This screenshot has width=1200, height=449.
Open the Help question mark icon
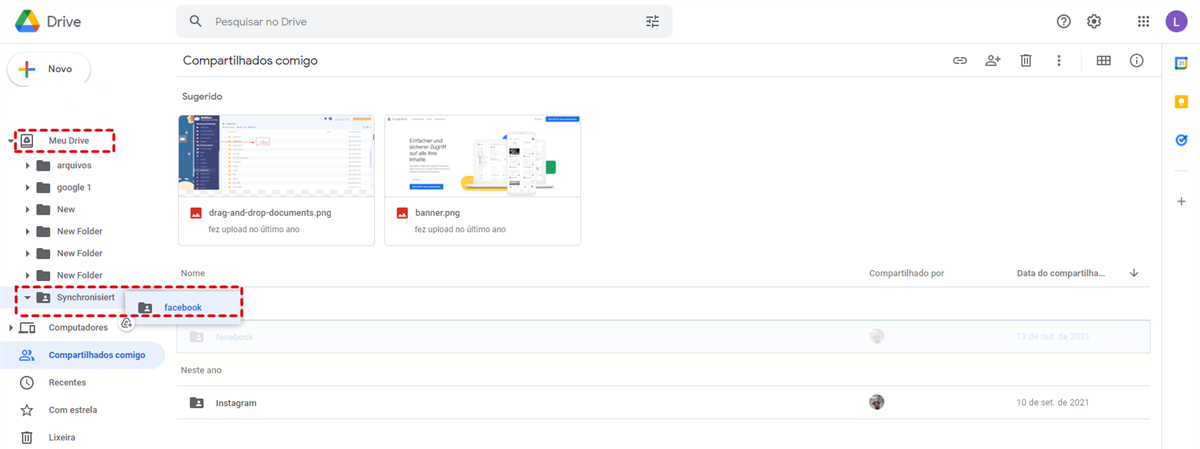1064,21
